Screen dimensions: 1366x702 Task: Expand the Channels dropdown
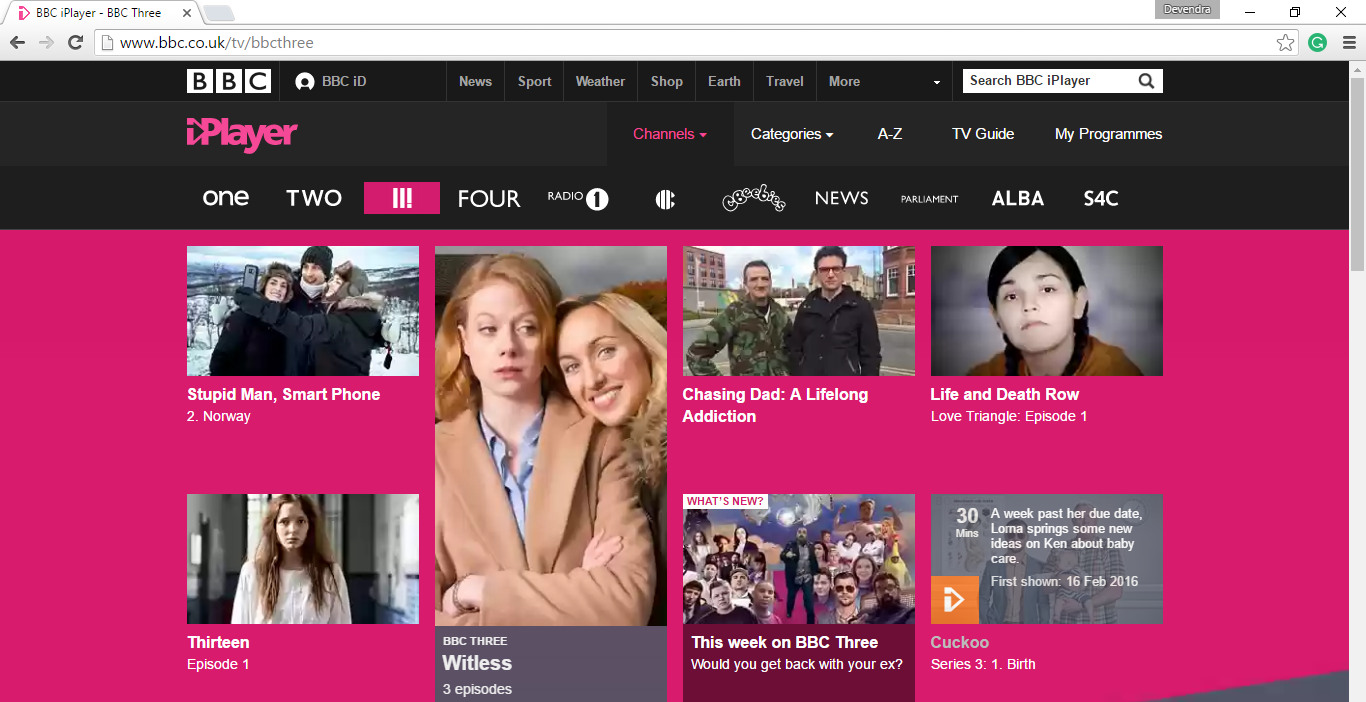pyautogui.click(x=670, y=134)
